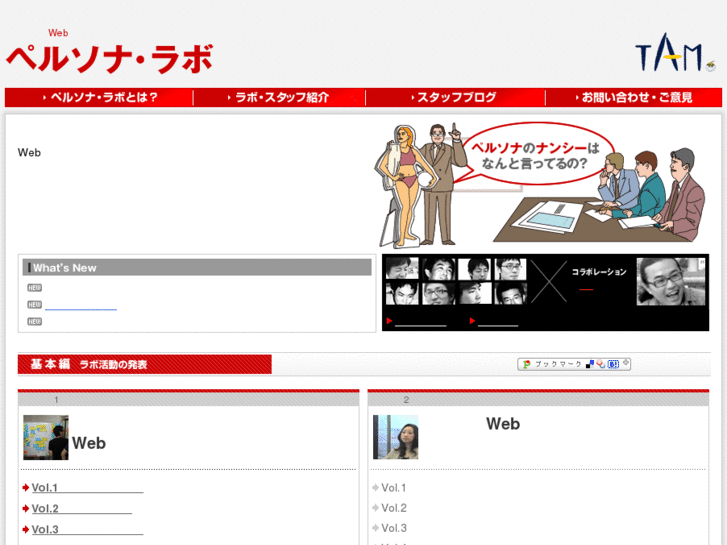Open Vol.1 link in section 1
The height and width of the screenshot is (545, 727).
pos(87,488)
